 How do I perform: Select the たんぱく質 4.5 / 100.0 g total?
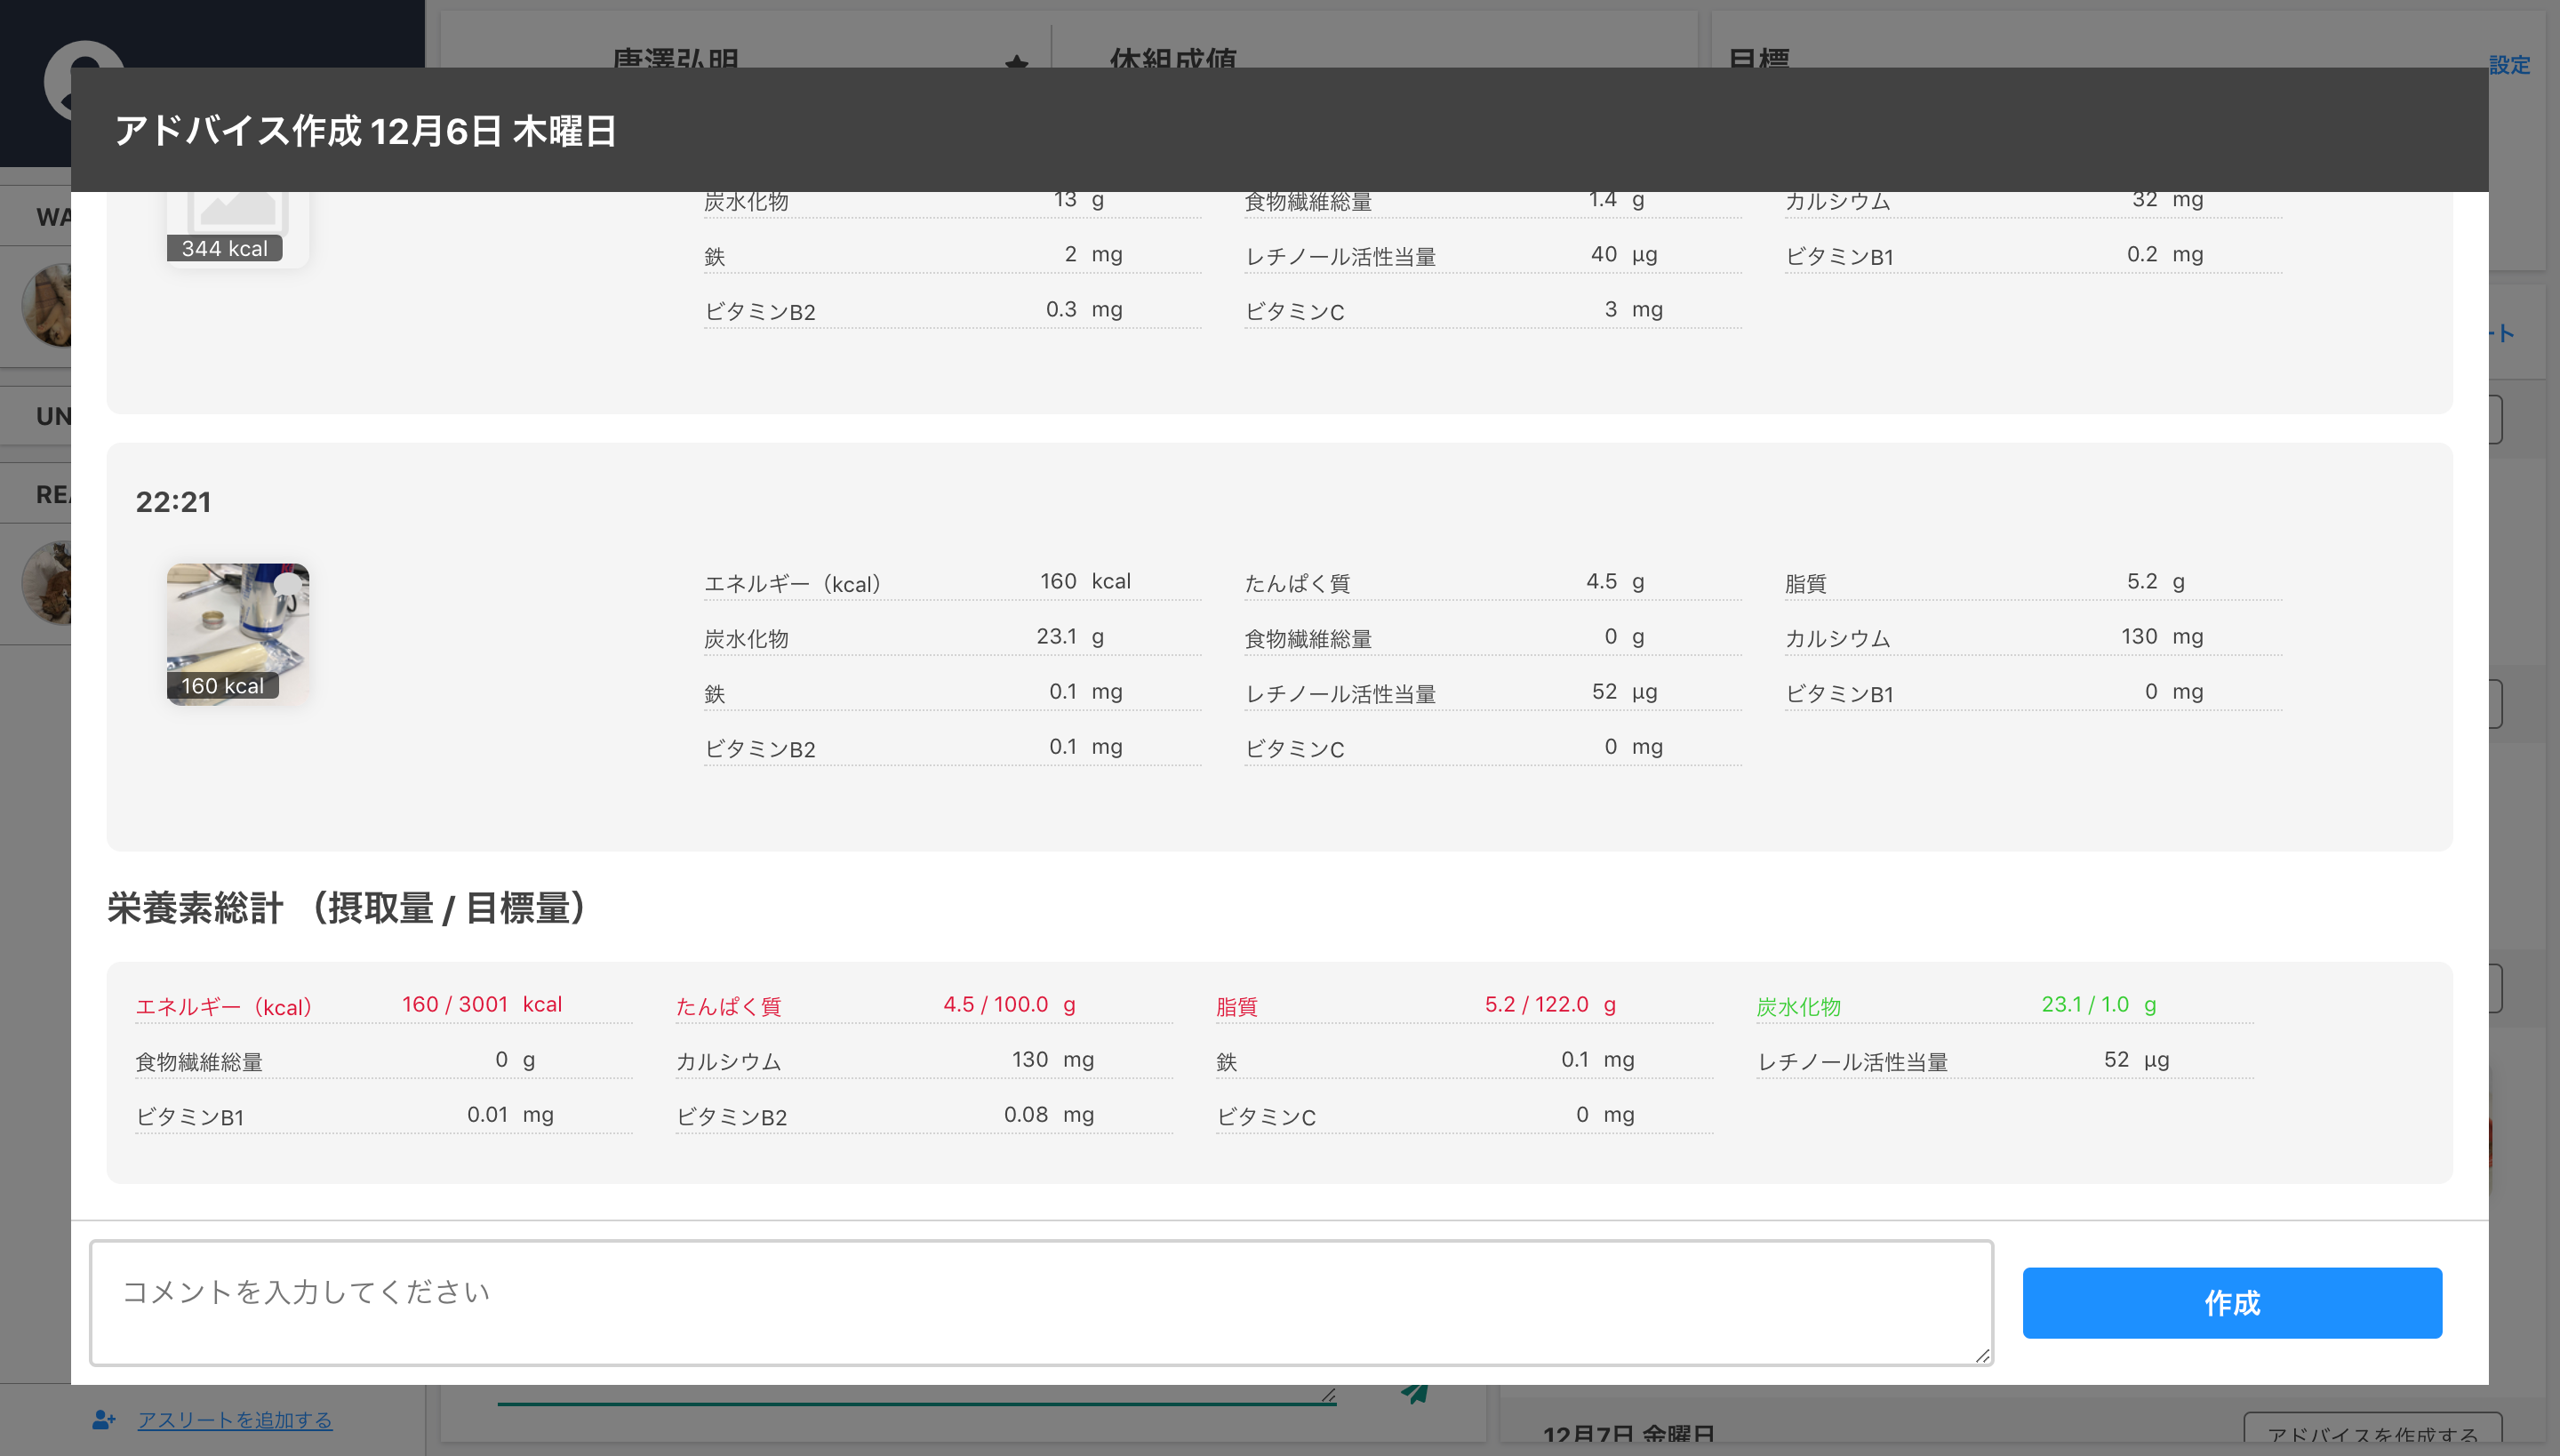pos(924,1005)
